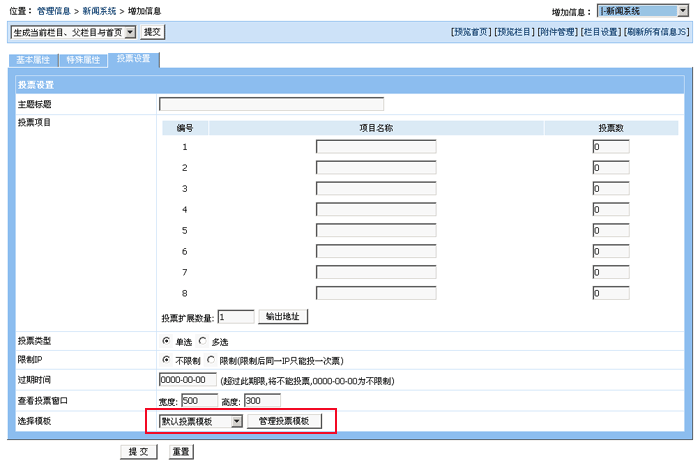Open 预览首页 link
The width and height of the screenshot is (700, 463).
coord(471,32)
